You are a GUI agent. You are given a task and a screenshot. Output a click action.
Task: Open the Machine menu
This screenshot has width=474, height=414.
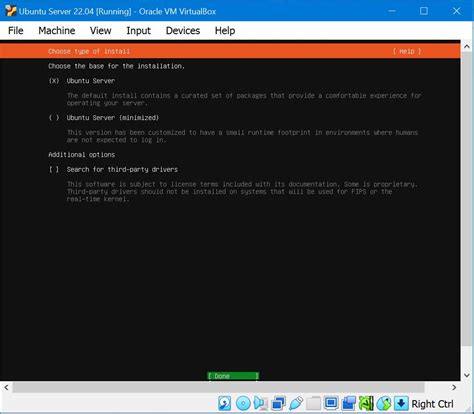tap(57, 31)
